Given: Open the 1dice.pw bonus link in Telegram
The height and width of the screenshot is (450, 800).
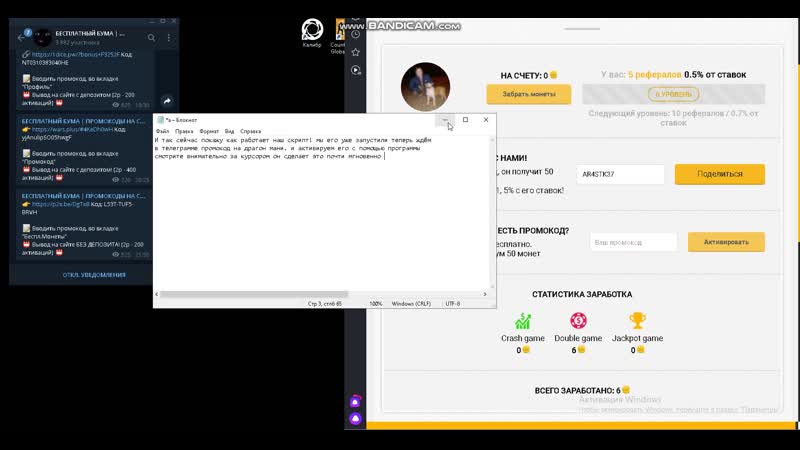Looking at the screenshot, I should pyautogui.click(x=76, y=55).
